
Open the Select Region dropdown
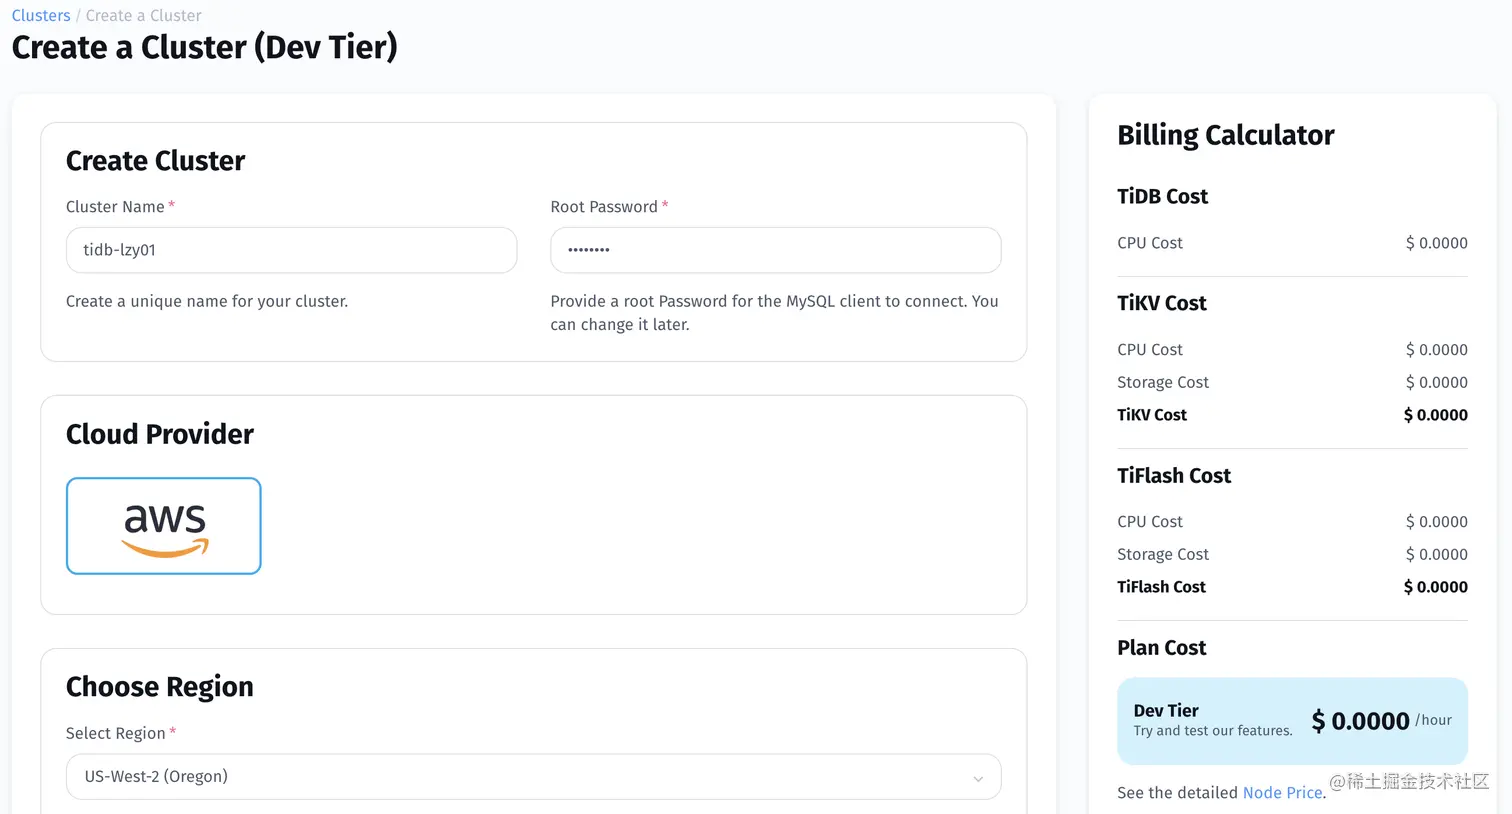click(x=533, y=777)
